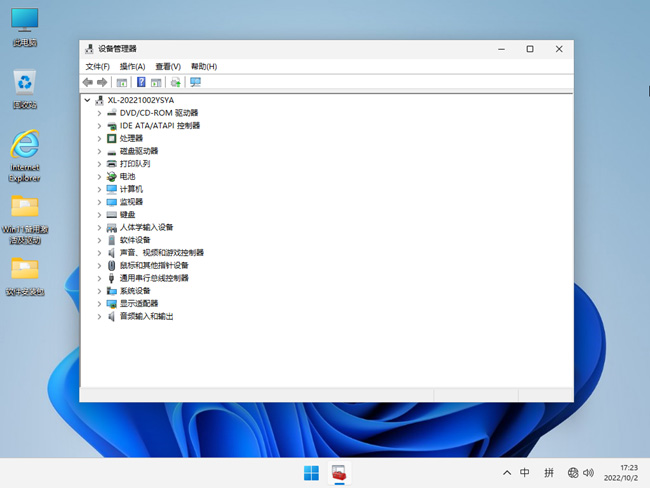The width and height of the screenshot is (650, 488).
Task: Select the 此电脑 desktop icon
Action: tap(25, 27)
